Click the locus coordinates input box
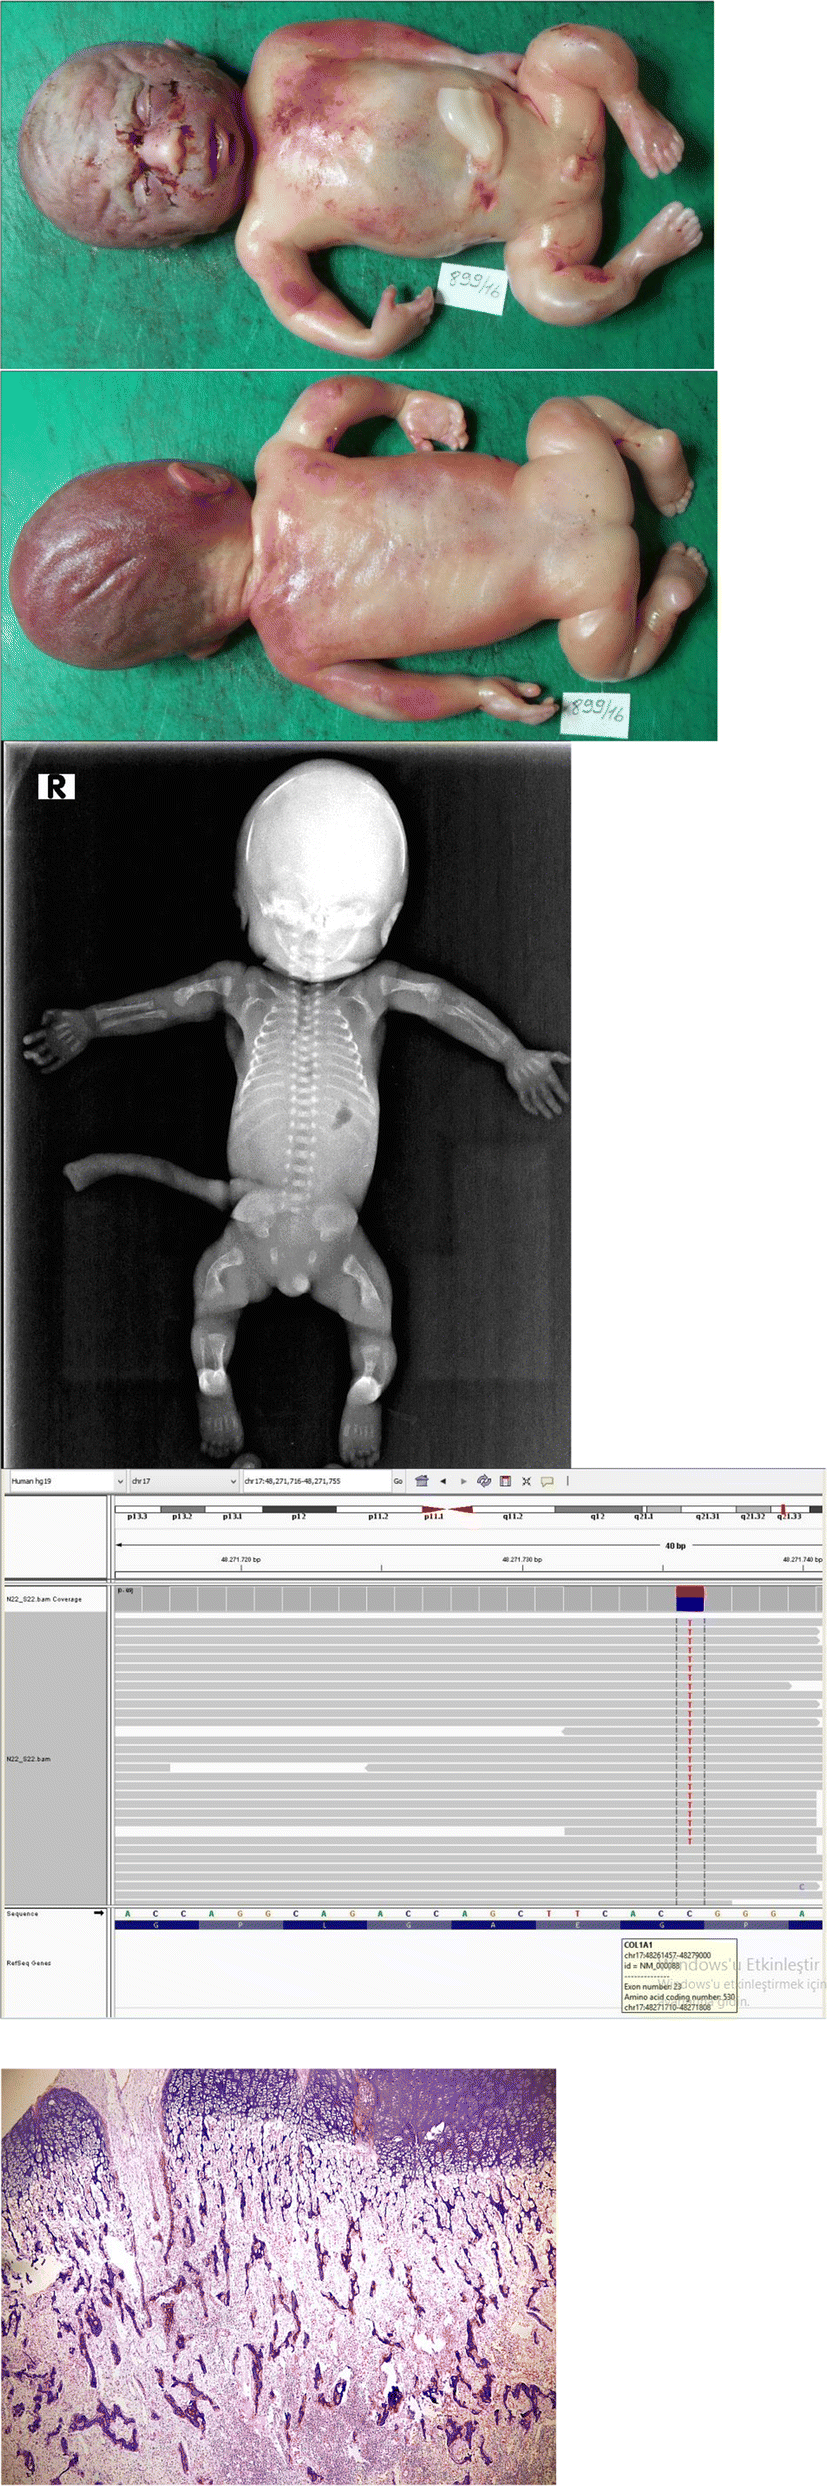 [315, 1481]
